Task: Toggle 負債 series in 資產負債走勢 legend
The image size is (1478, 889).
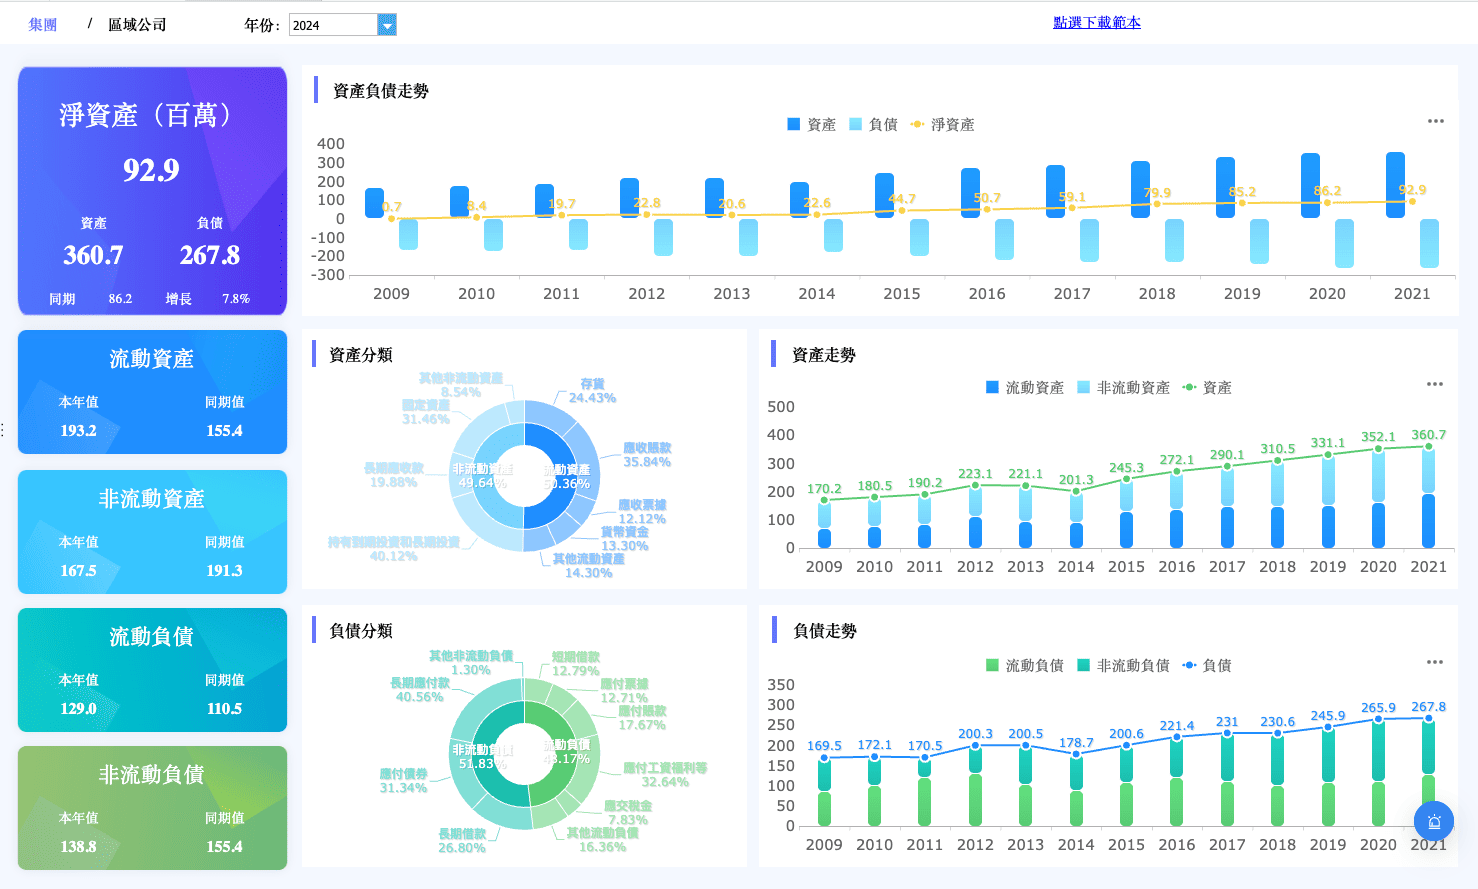Action: point(873,125)
